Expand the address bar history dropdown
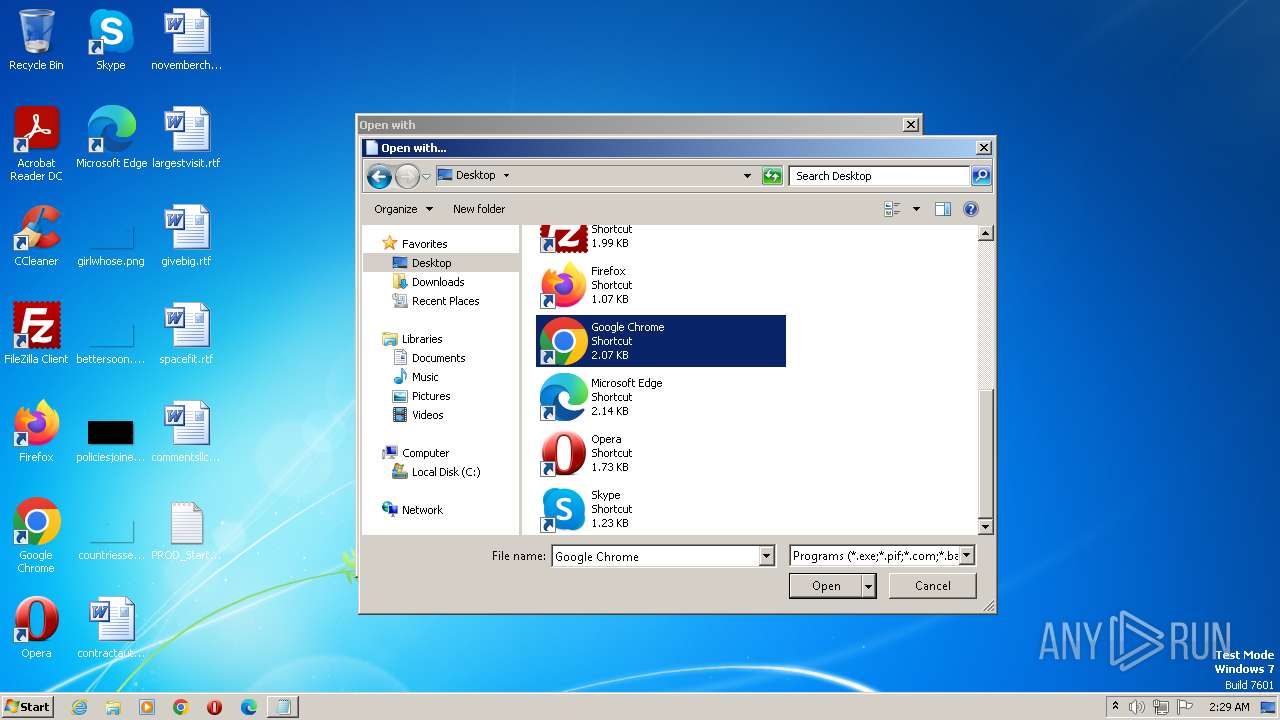Image resolution: width=1280 pixels, height=720 pixels. (747, 176)
